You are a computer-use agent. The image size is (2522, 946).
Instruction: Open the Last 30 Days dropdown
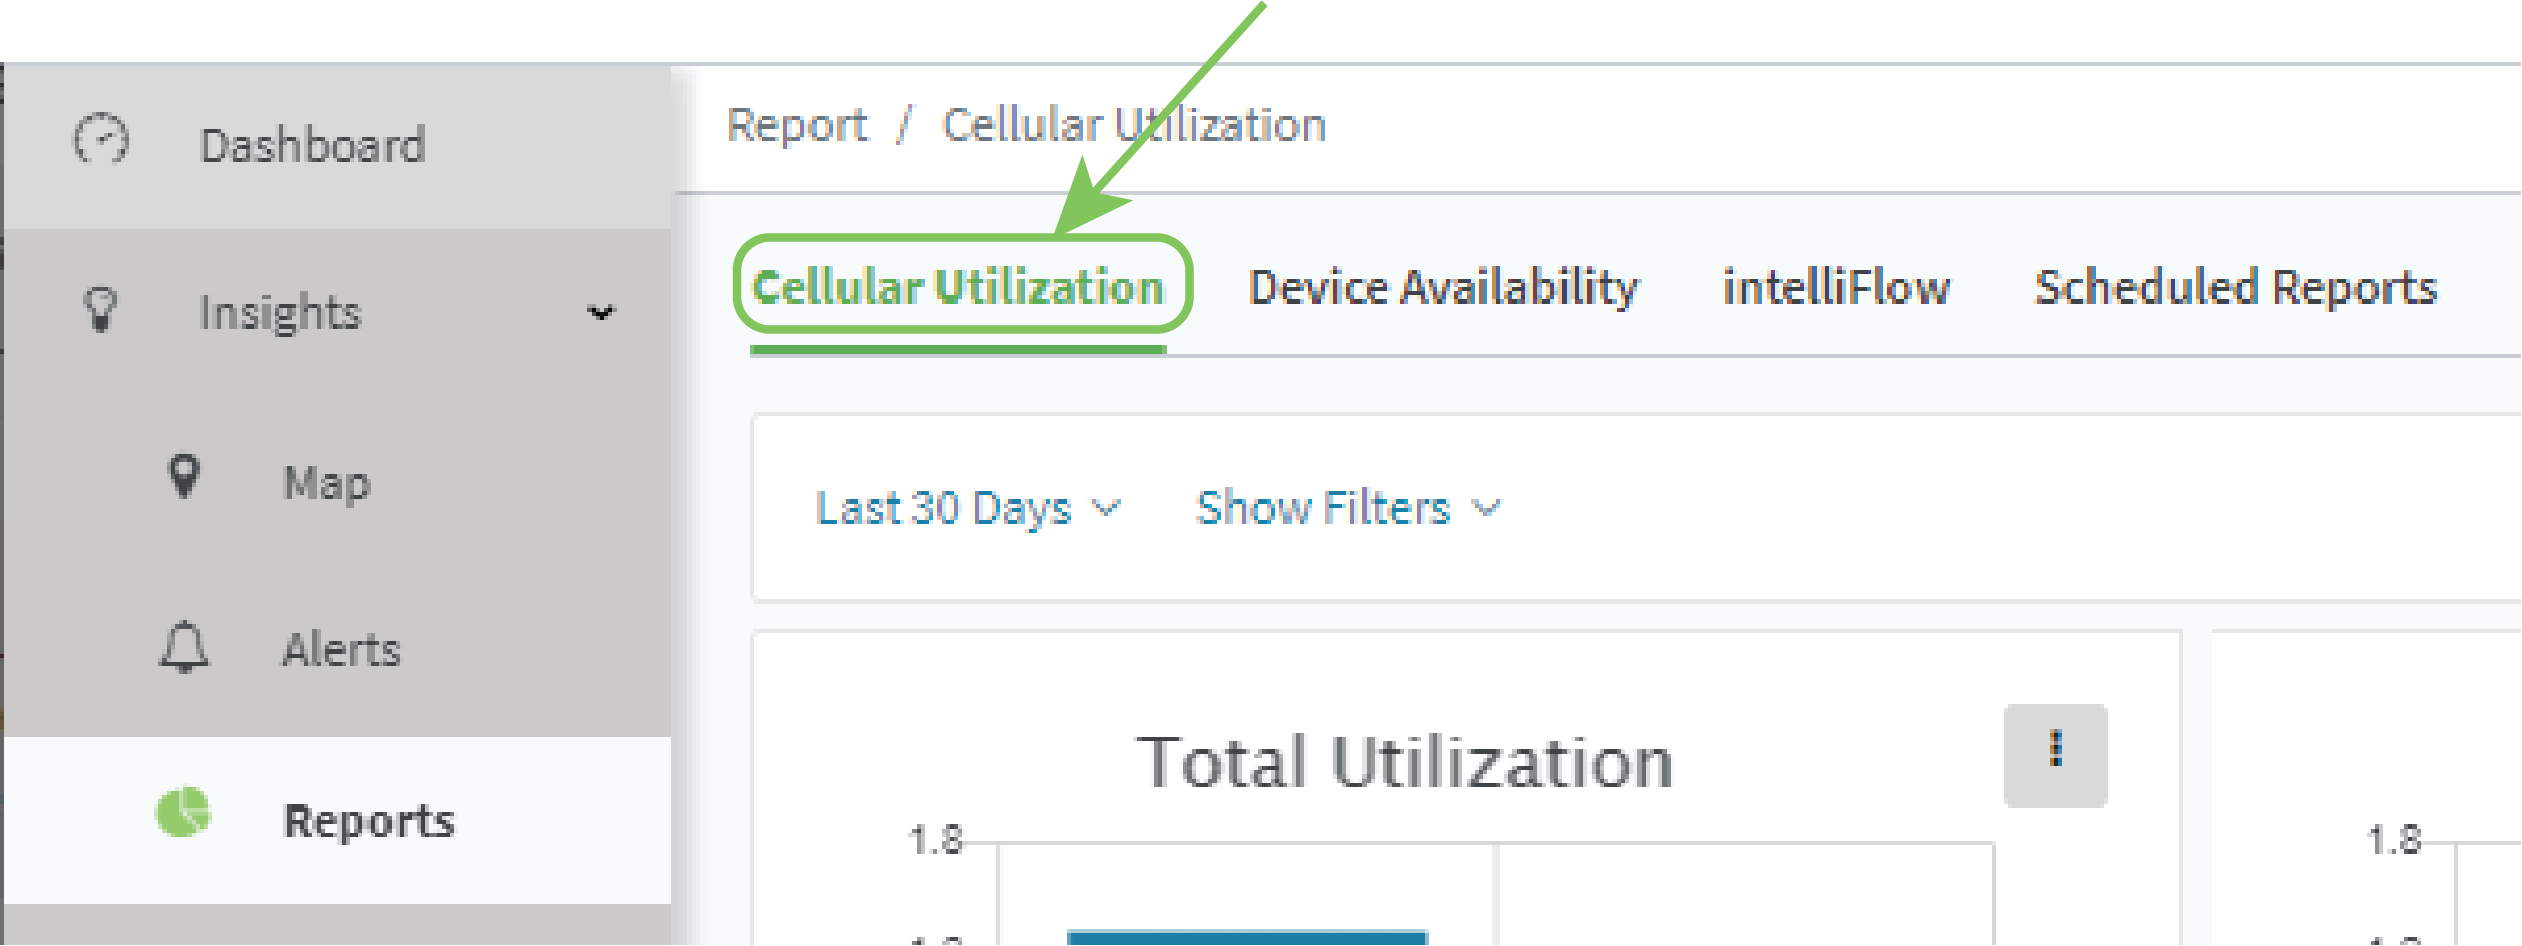pos(967,509)
